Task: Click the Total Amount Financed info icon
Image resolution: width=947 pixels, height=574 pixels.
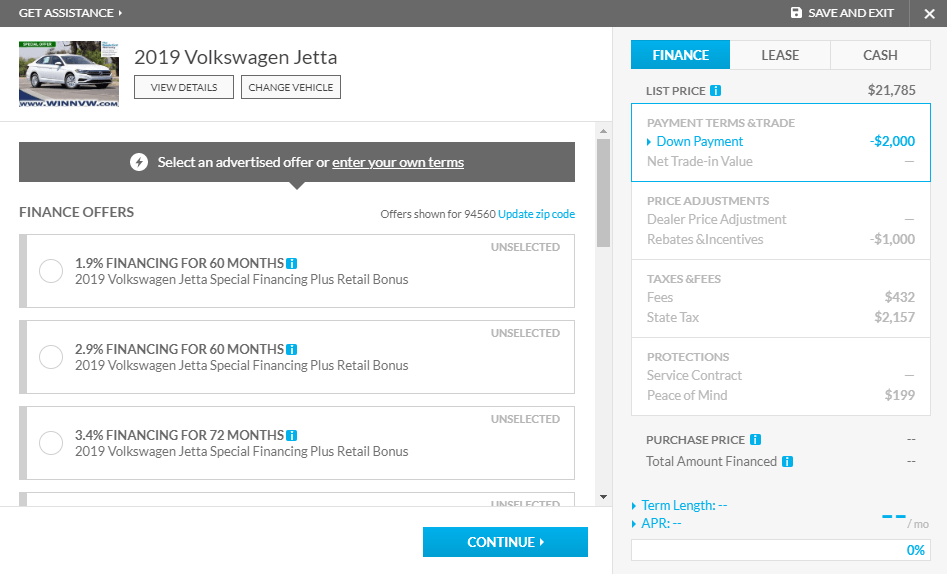Action: 787,462
